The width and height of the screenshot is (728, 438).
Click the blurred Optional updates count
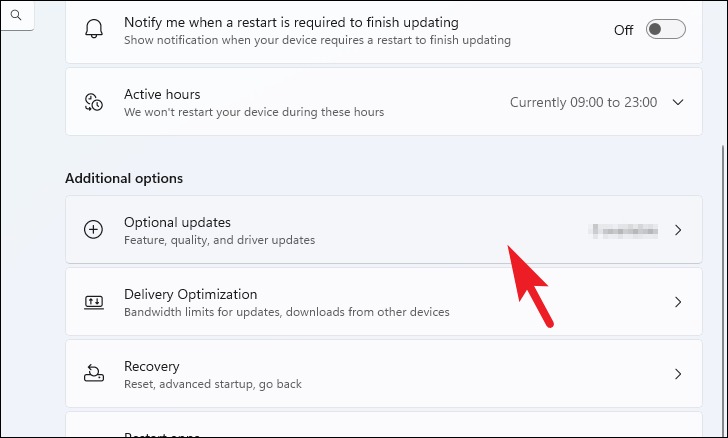(624, 230)
